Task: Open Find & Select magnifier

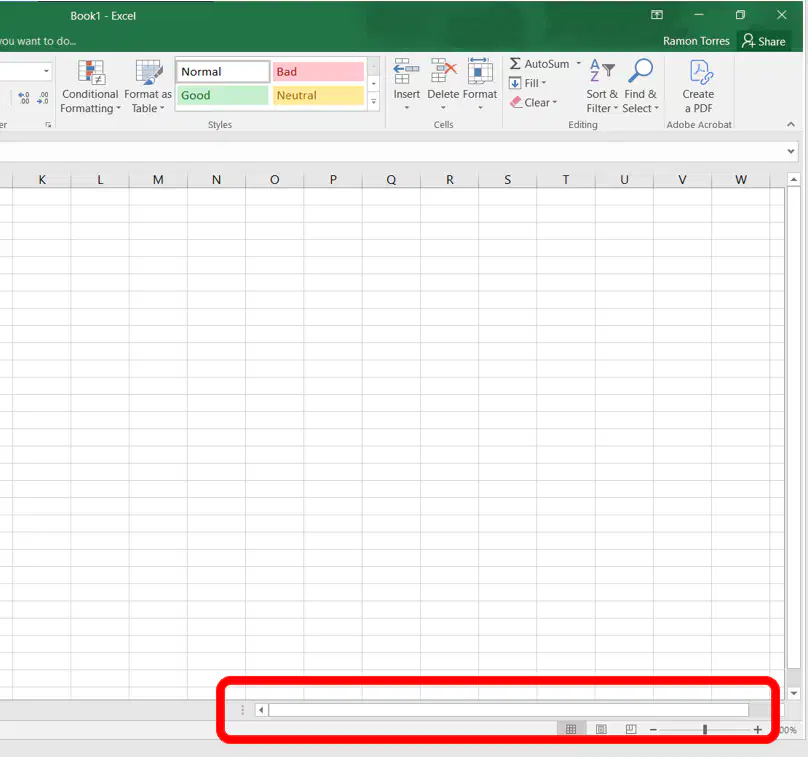Action: pyautogui.click(x=641, y=86)
